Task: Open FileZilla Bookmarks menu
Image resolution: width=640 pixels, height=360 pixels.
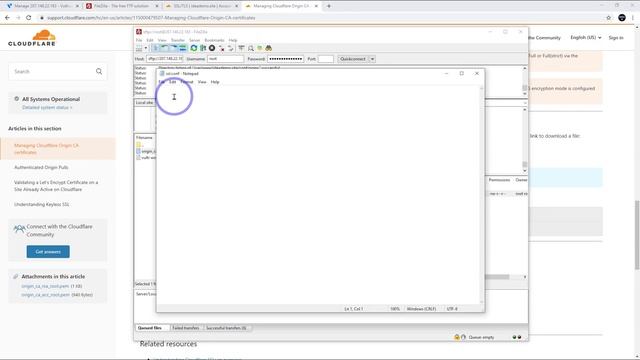Action: (214, 40)
